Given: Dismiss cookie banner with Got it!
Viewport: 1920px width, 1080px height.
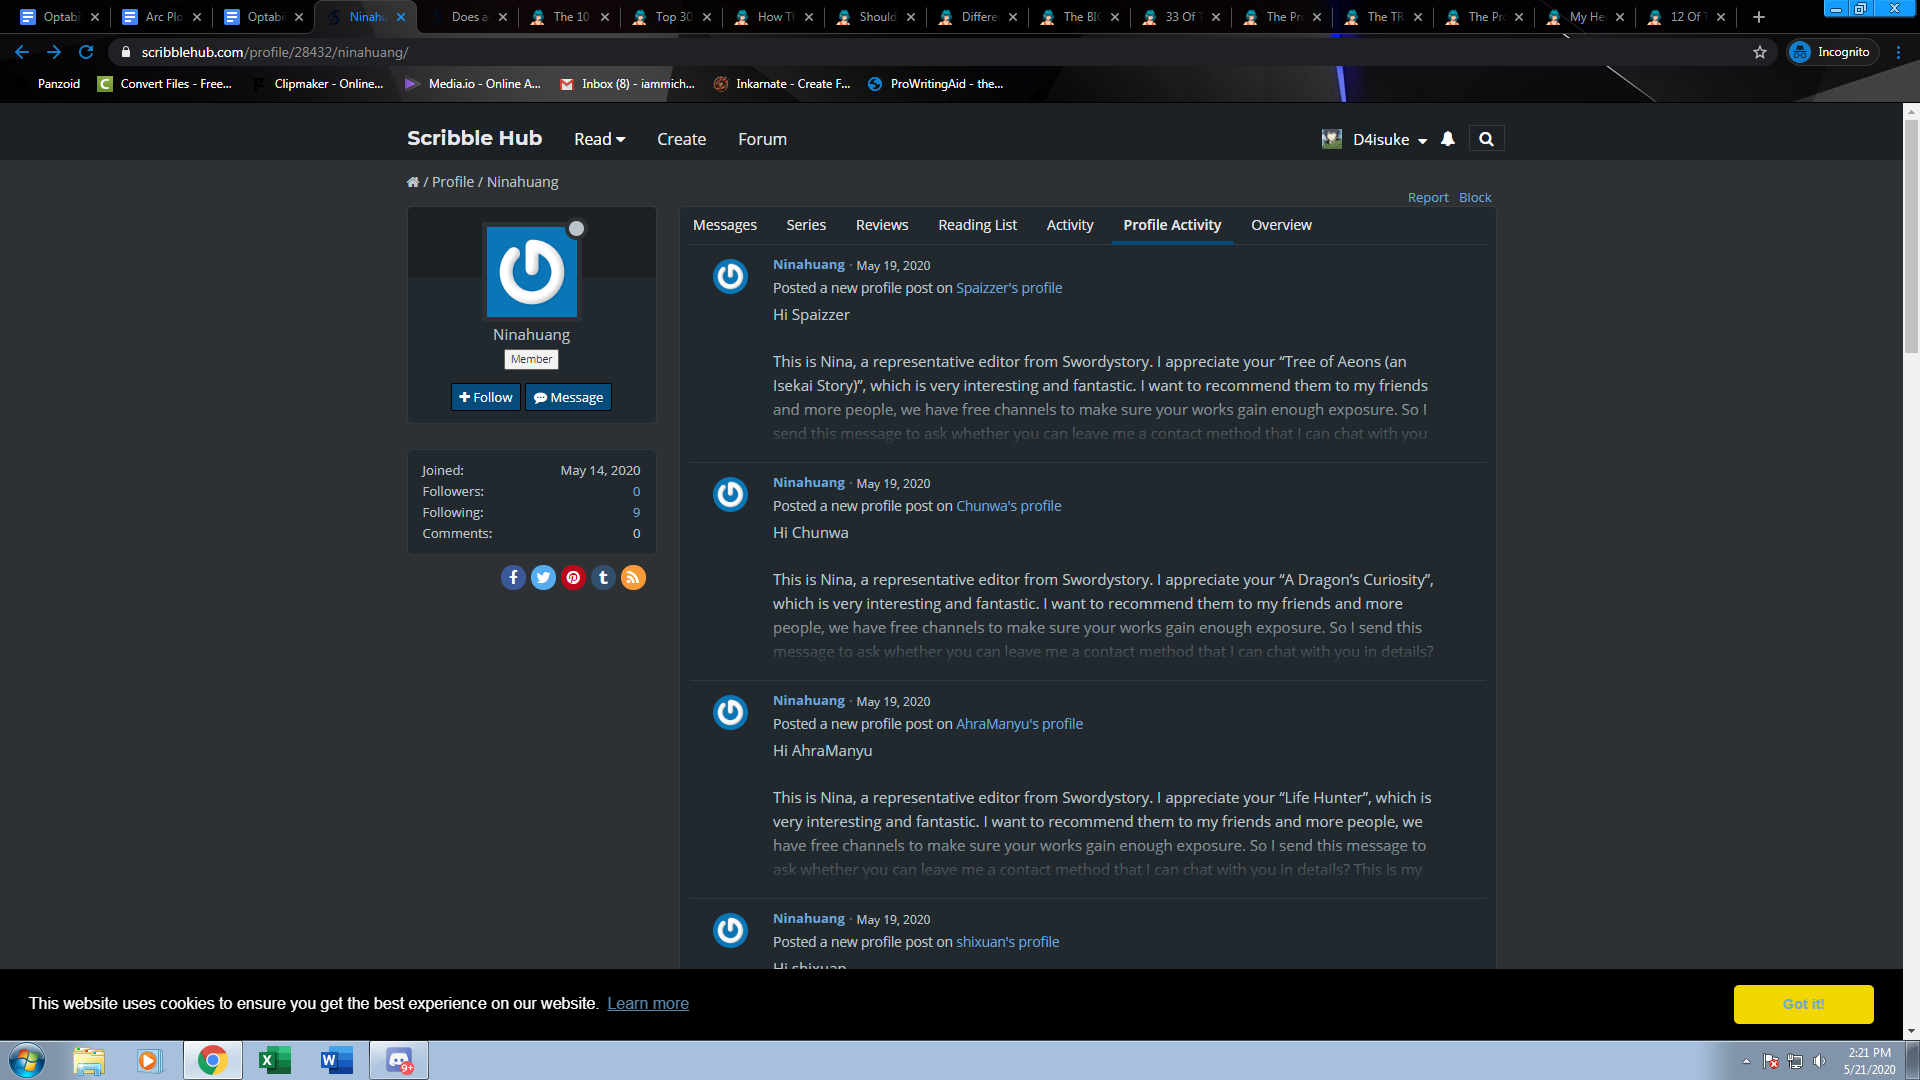Looking at the screenshot, I should (x=1803, y=1004).
